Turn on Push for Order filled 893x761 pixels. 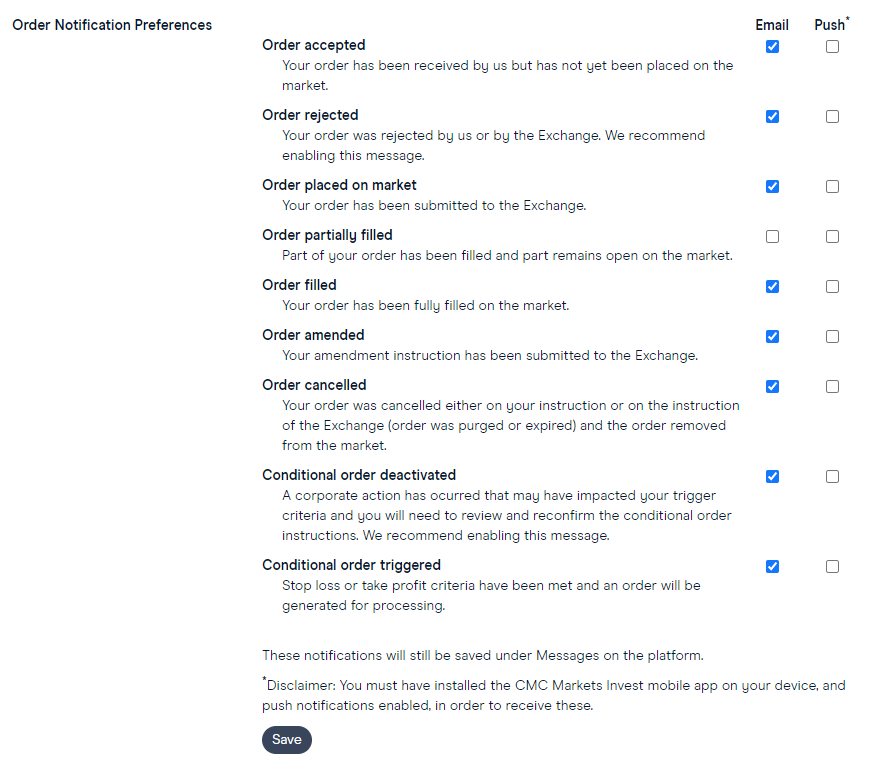pos(832,286)
